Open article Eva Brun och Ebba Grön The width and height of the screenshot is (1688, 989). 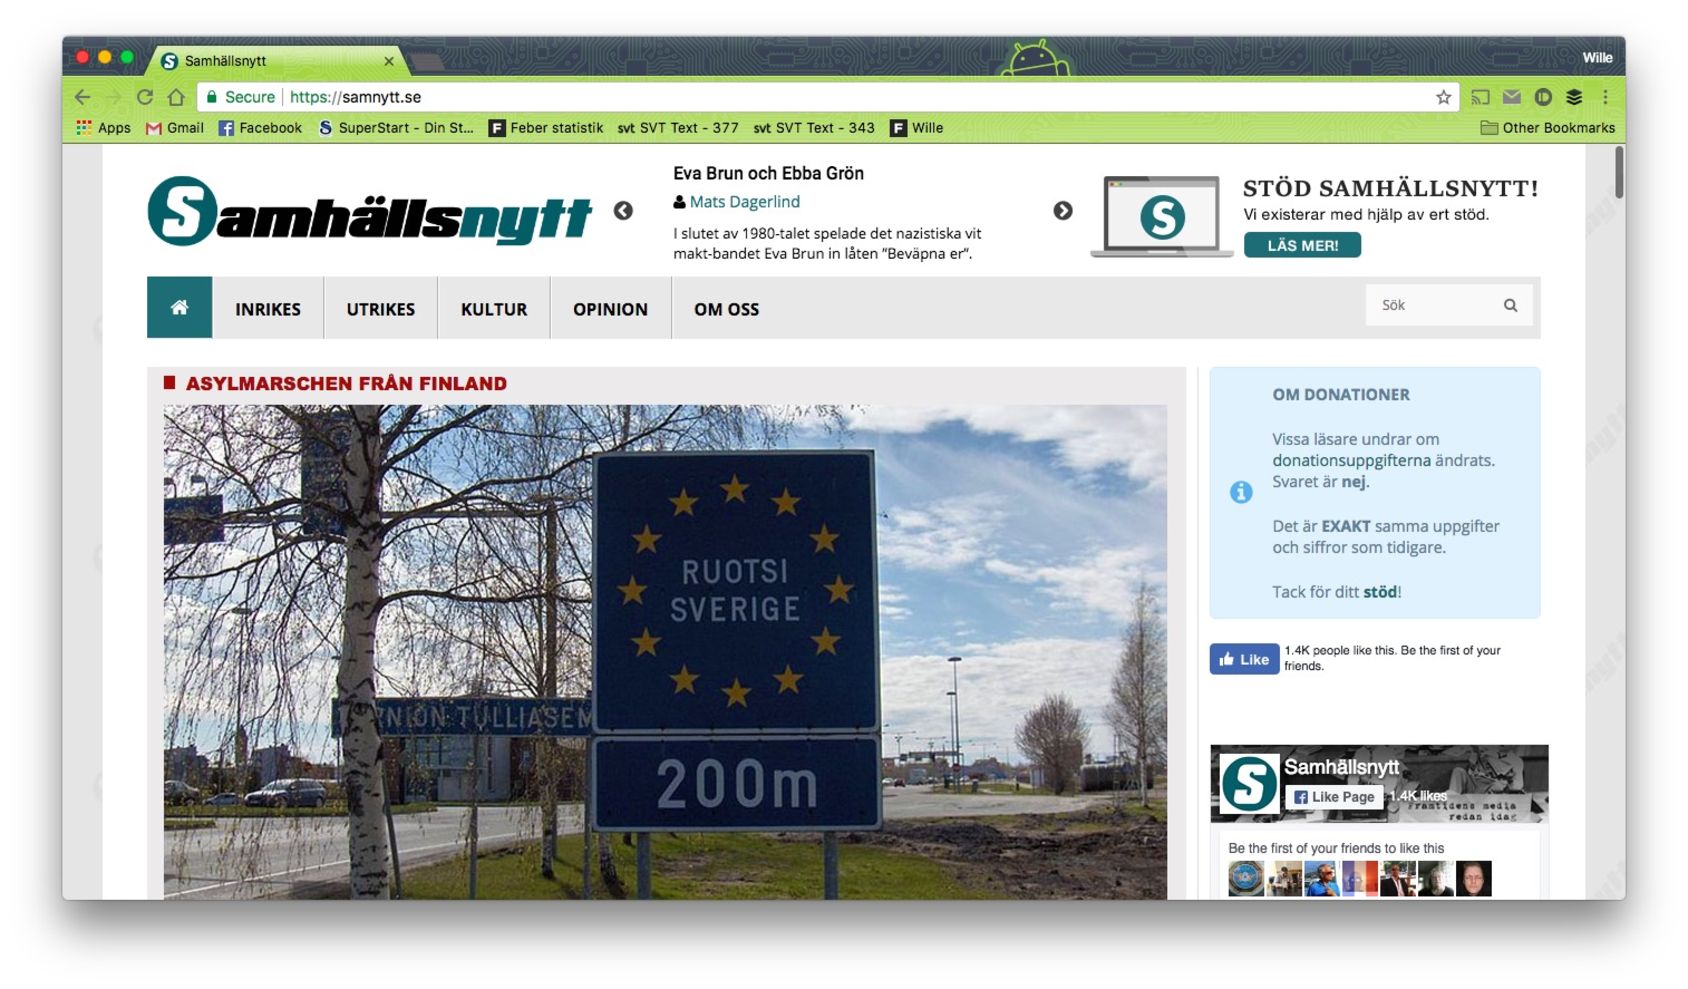(x=769, y=173)
